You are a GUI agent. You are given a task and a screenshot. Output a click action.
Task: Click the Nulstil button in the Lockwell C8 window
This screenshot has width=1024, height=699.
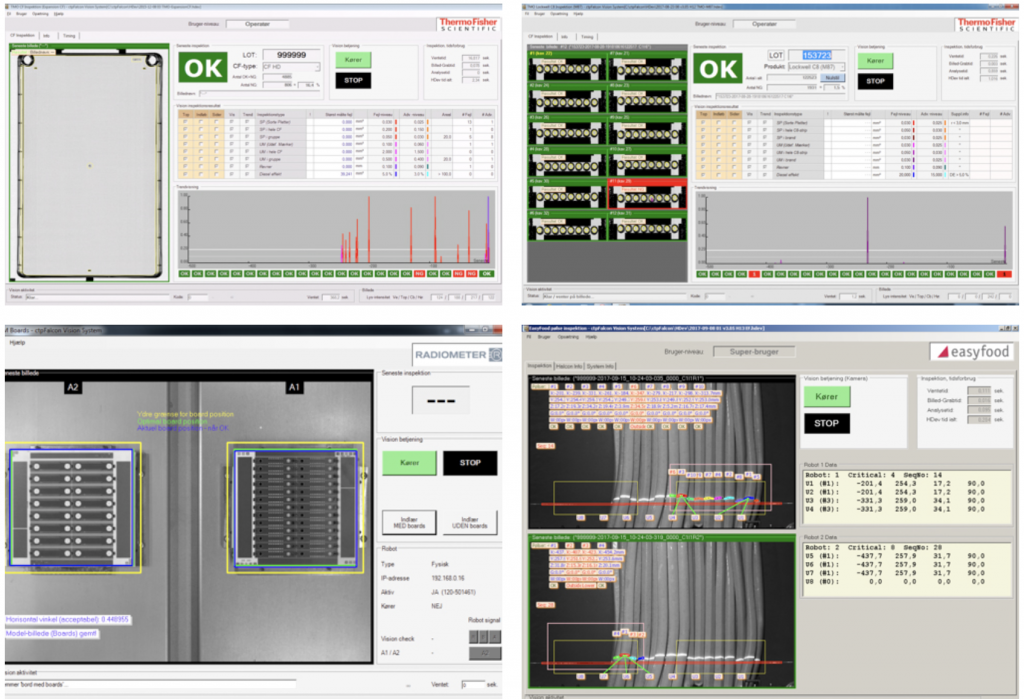(832, 78)
